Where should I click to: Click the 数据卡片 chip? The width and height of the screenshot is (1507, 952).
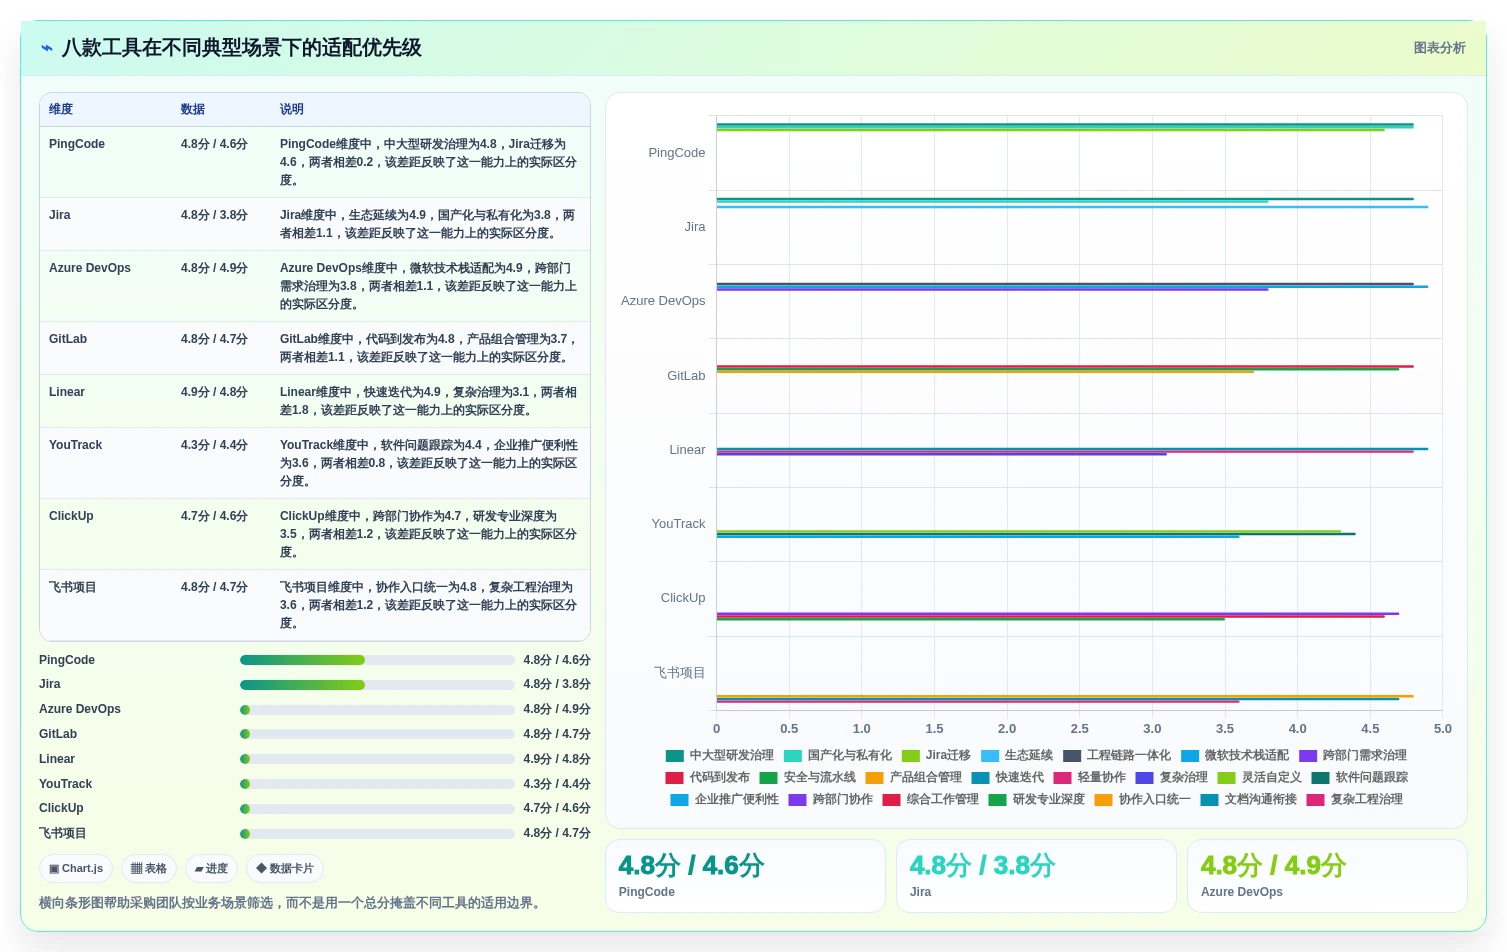tap(285, 869)
